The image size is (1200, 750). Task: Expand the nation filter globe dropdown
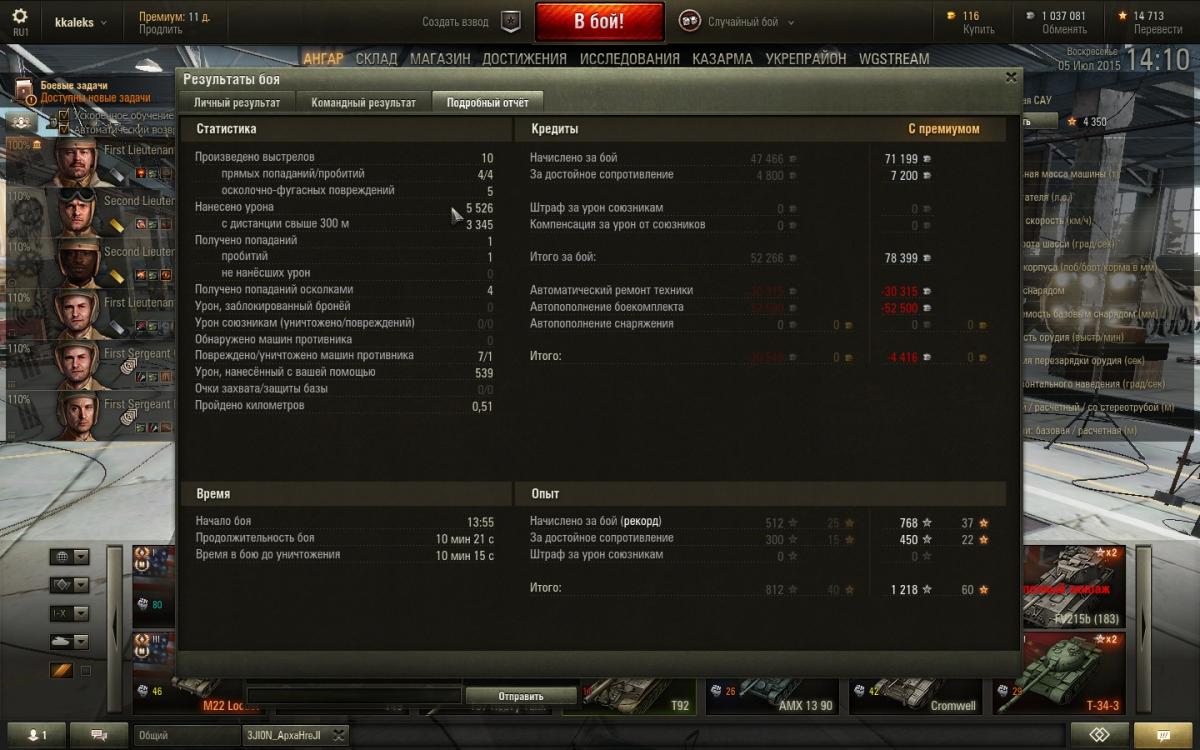click(x=69, y=557)
